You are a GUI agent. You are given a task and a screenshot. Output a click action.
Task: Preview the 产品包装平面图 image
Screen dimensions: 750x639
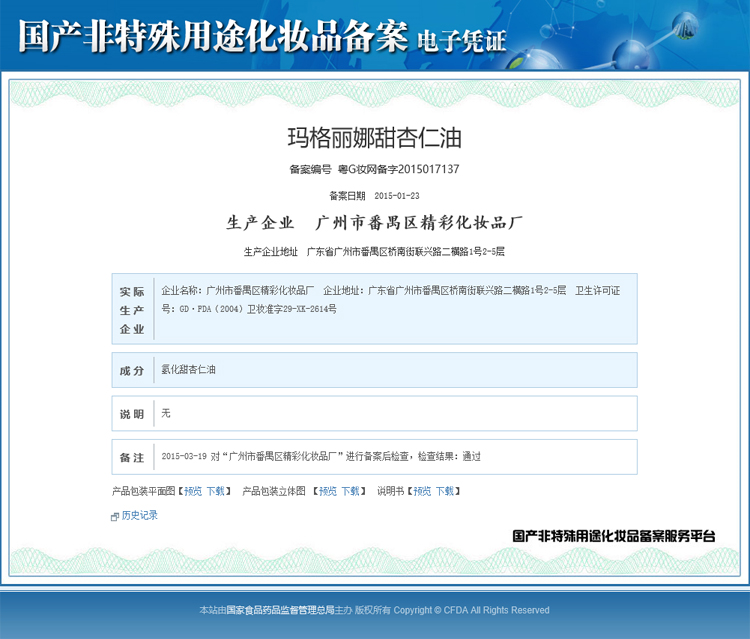click(x=193, y=491)
